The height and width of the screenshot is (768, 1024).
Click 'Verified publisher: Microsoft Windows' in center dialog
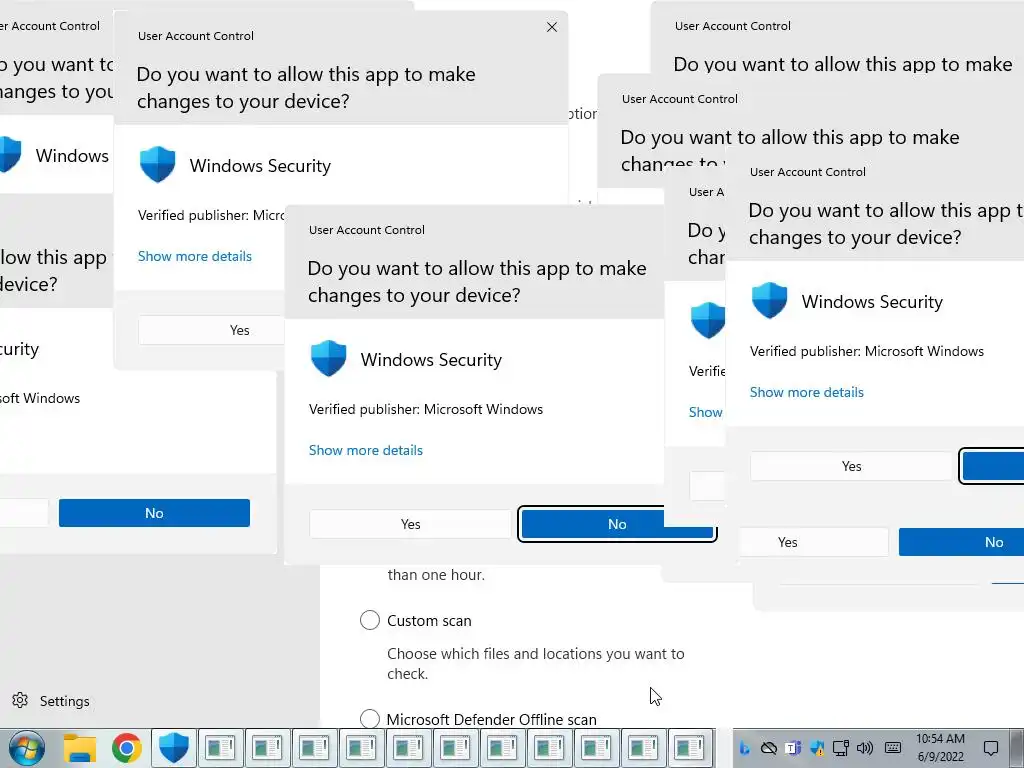[x=426, y=409]
